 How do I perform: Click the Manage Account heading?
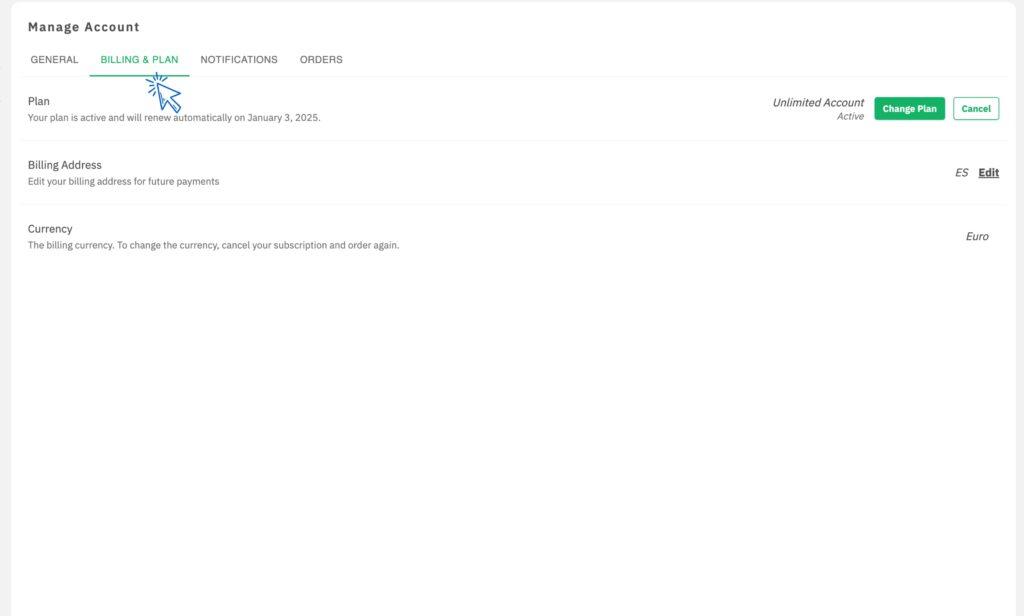(84, 27)
